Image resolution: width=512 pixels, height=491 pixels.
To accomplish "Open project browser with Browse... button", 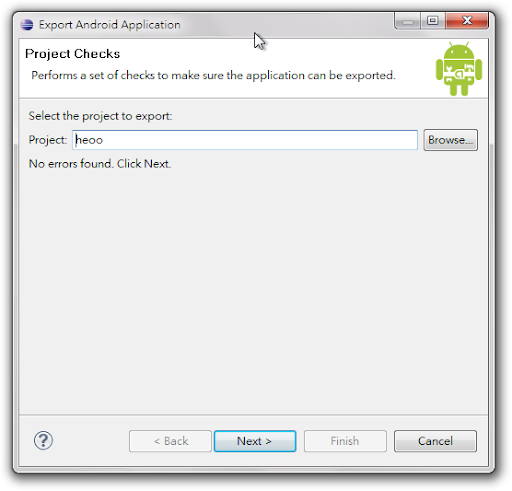I will [x=450, y=140].
